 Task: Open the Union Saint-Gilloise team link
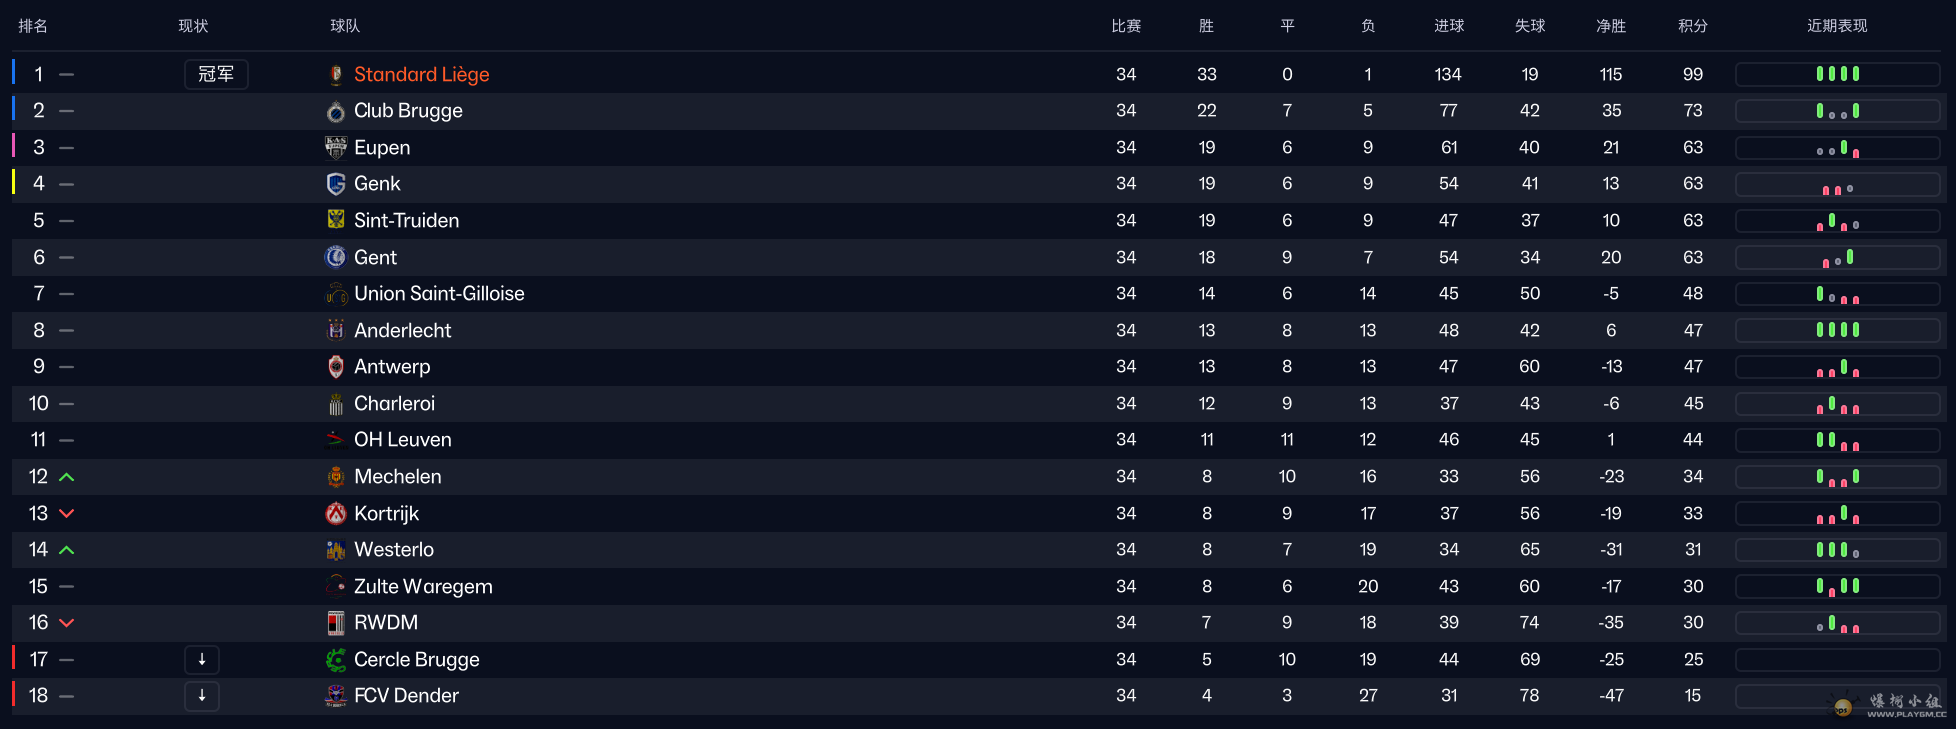439,294
